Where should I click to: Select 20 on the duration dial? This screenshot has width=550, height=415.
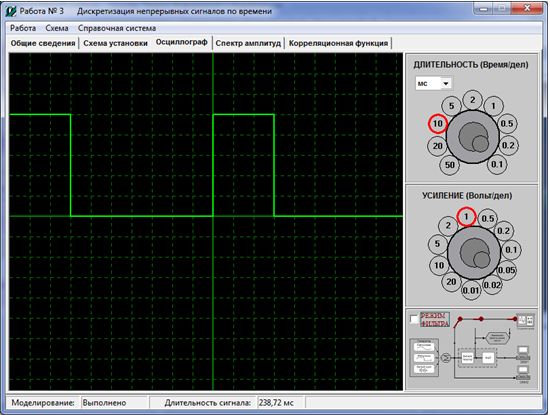click(437, 146)
